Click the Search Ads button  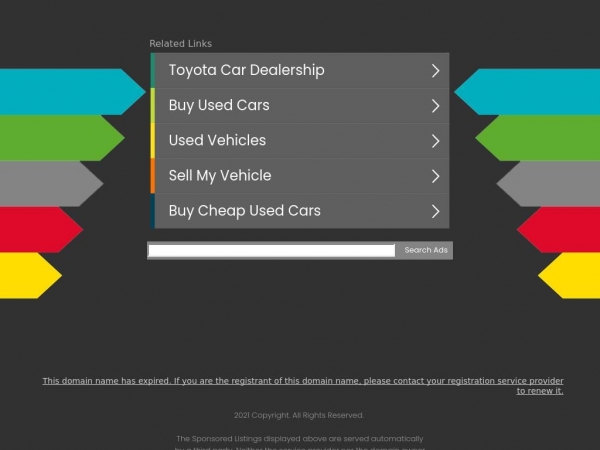(426, 250)
